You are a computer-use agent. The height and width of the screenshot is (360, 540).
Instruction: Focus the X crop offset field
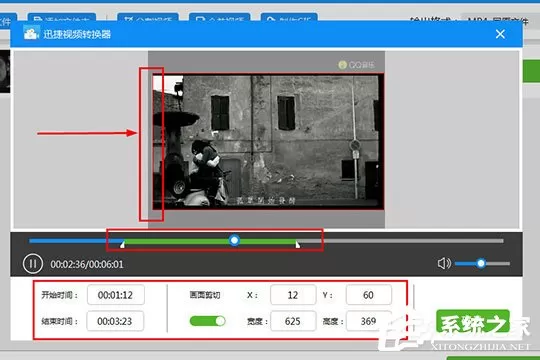[293, 295]
